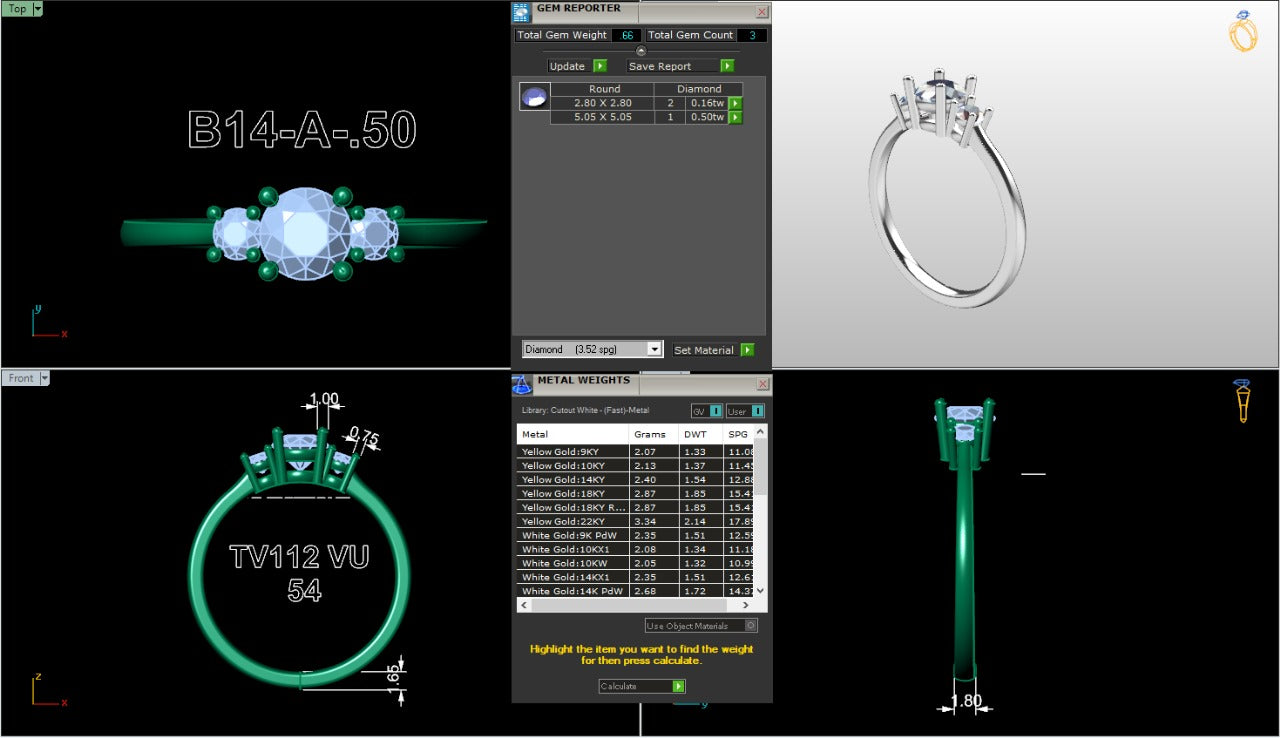The height and width of the screenshot is (738, 1280).
Task: Click the orange pin icon in side viewport
Action: pos(1242,401)
